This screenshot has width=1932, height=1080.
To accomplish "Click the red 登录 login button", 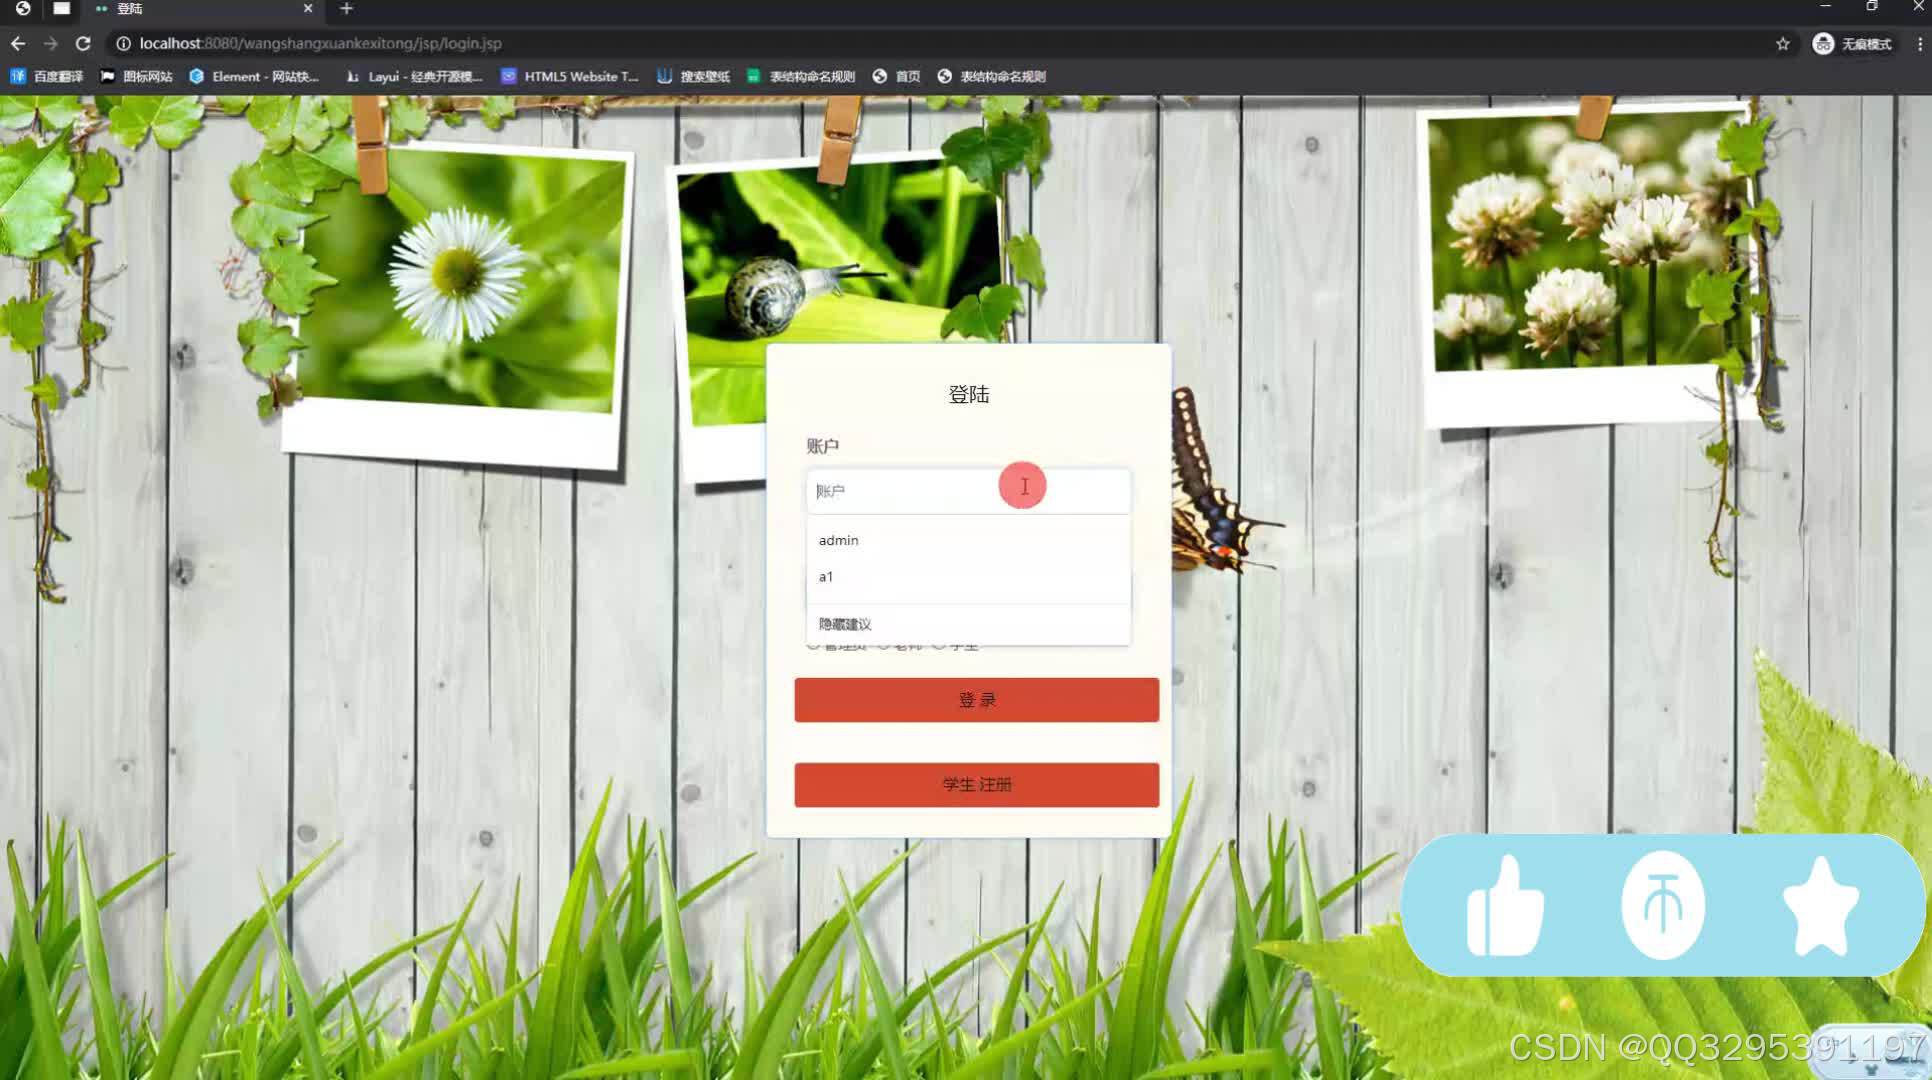I will 977,700.
